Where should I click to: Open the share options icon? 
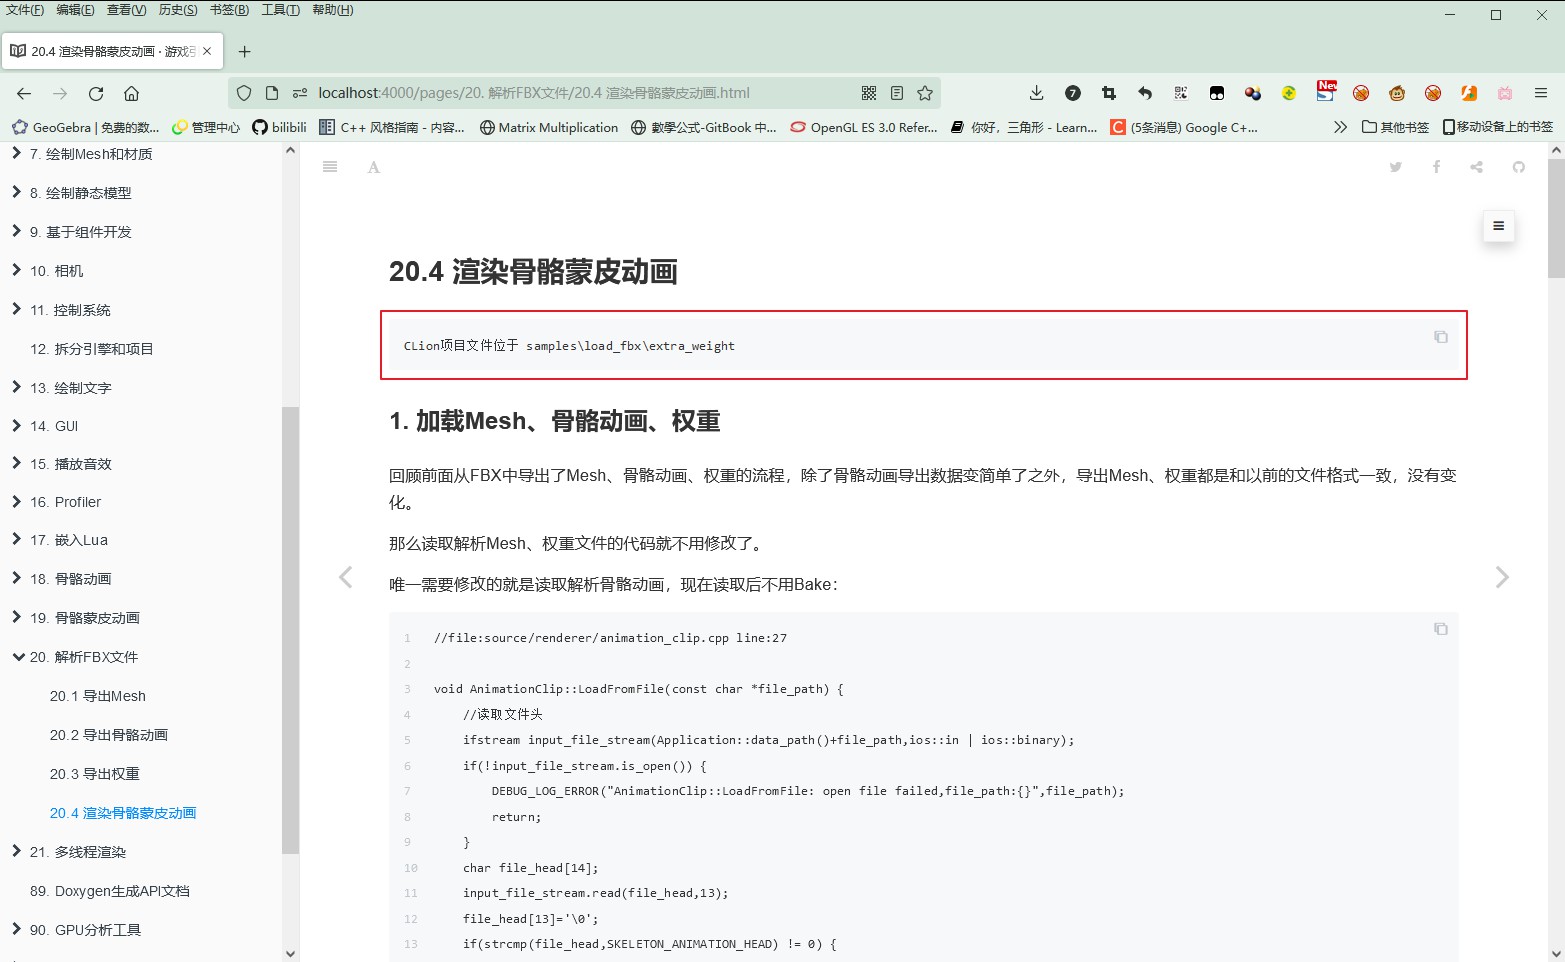[1477, 167]
